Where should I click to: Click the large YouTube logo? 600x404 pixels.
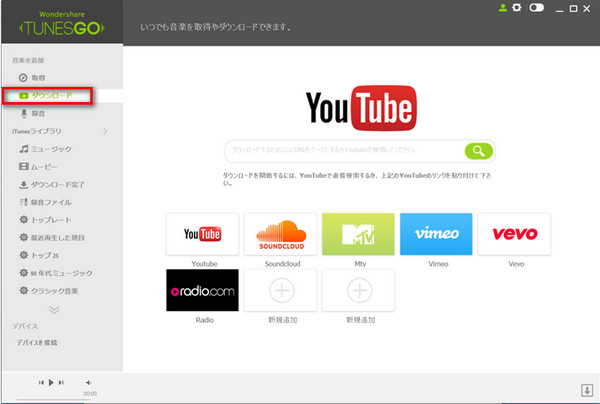[361, 108]
